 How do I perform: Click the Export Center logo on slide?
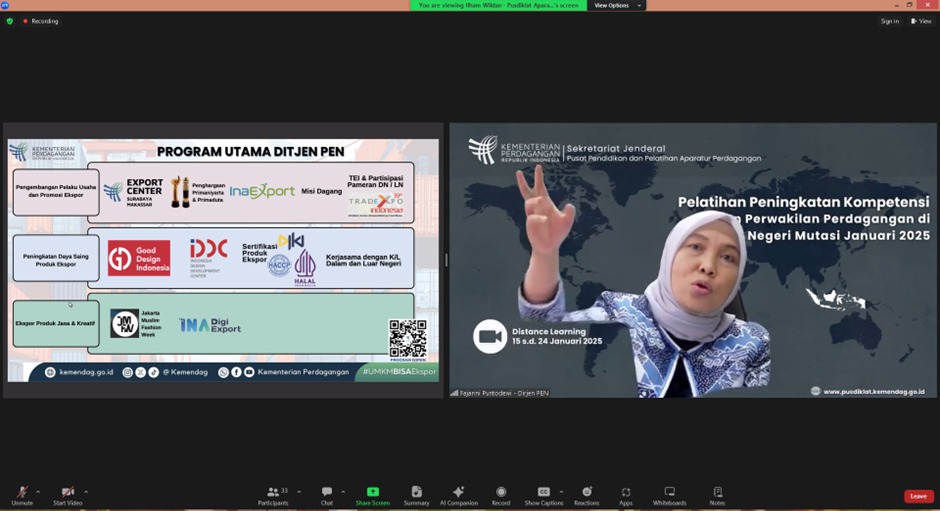[x=133, y=192]
